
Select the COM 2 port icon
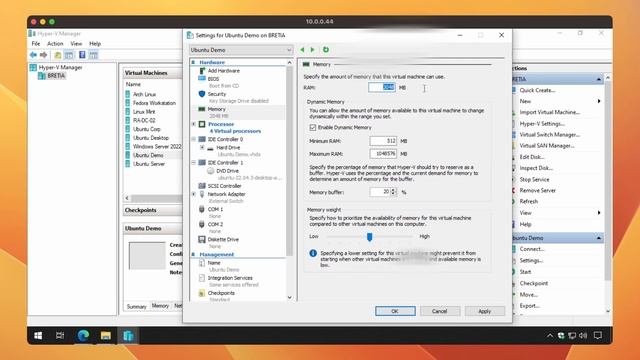pos(202,224)
